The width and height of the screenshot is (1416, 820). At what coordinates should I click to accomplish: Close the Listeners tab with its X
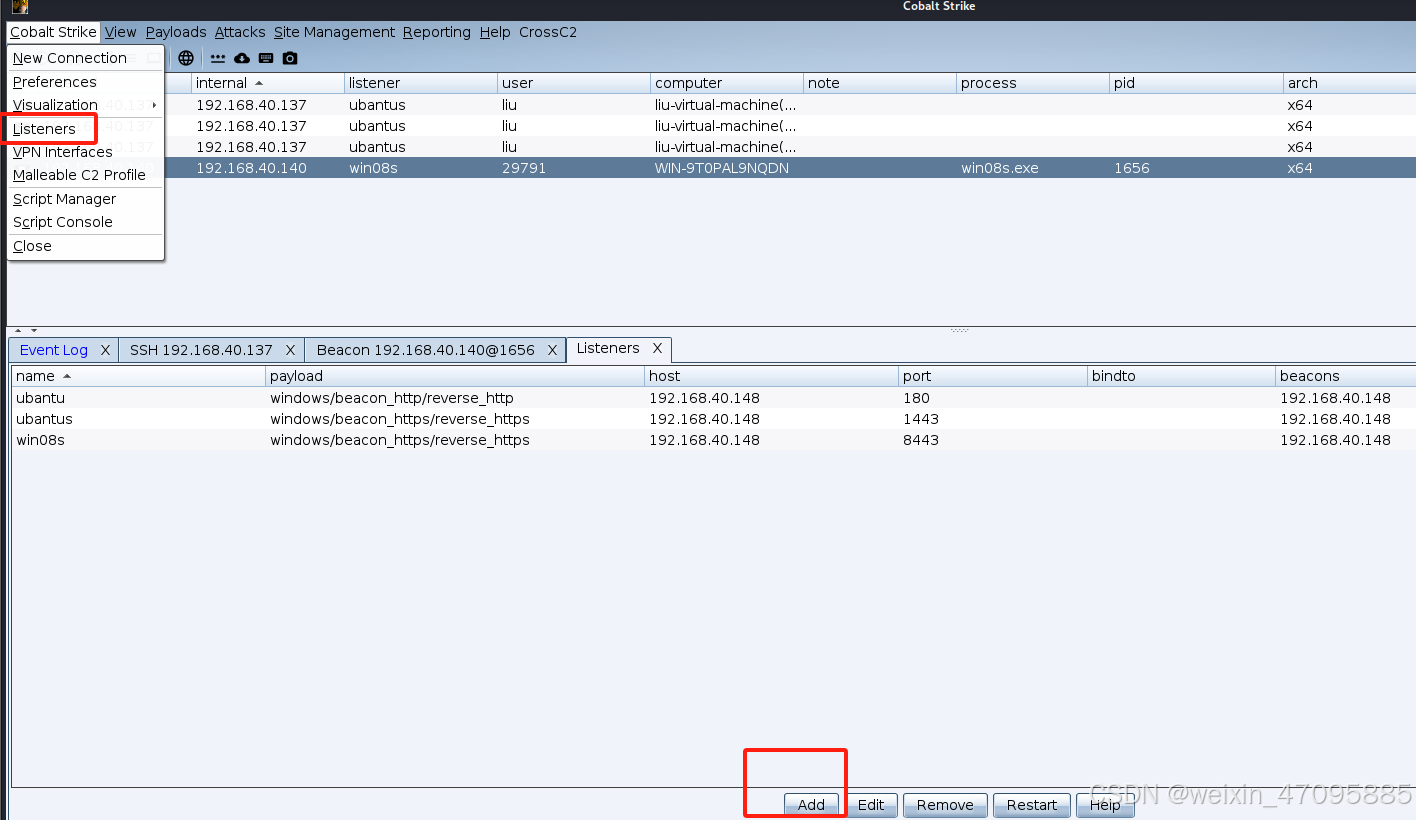[x=657, y=348]
